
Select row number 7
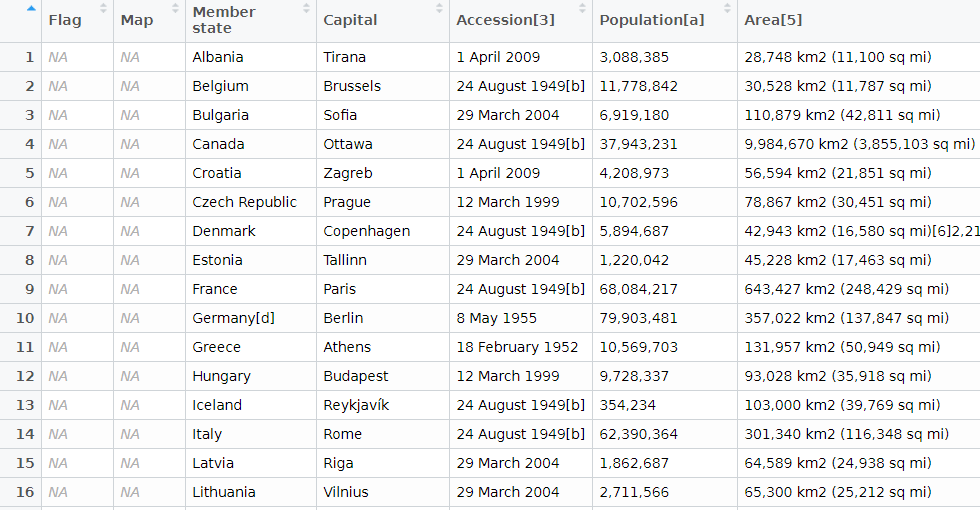click(29, 231)
